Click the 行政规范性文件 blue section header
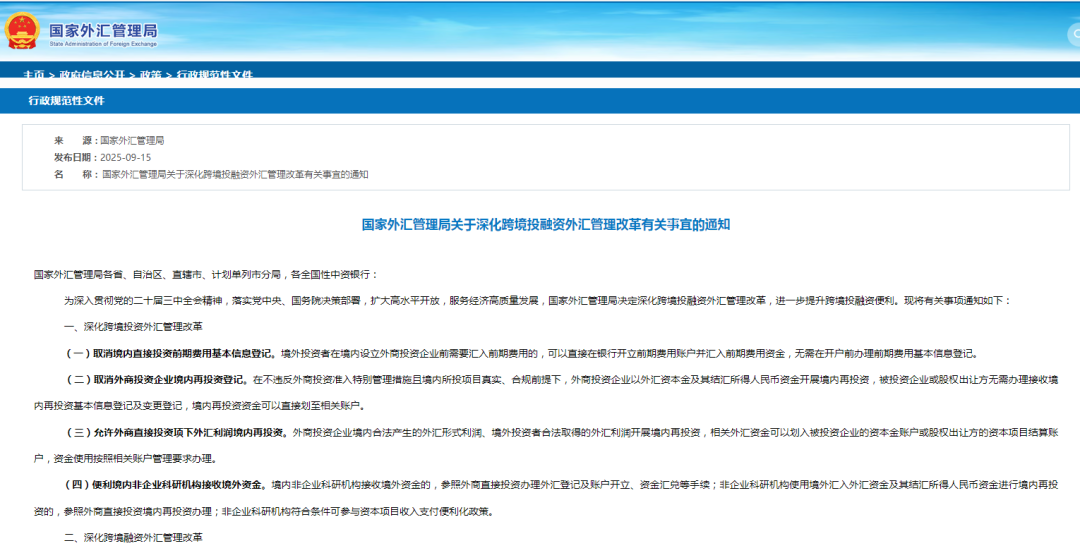 [66, 101]
